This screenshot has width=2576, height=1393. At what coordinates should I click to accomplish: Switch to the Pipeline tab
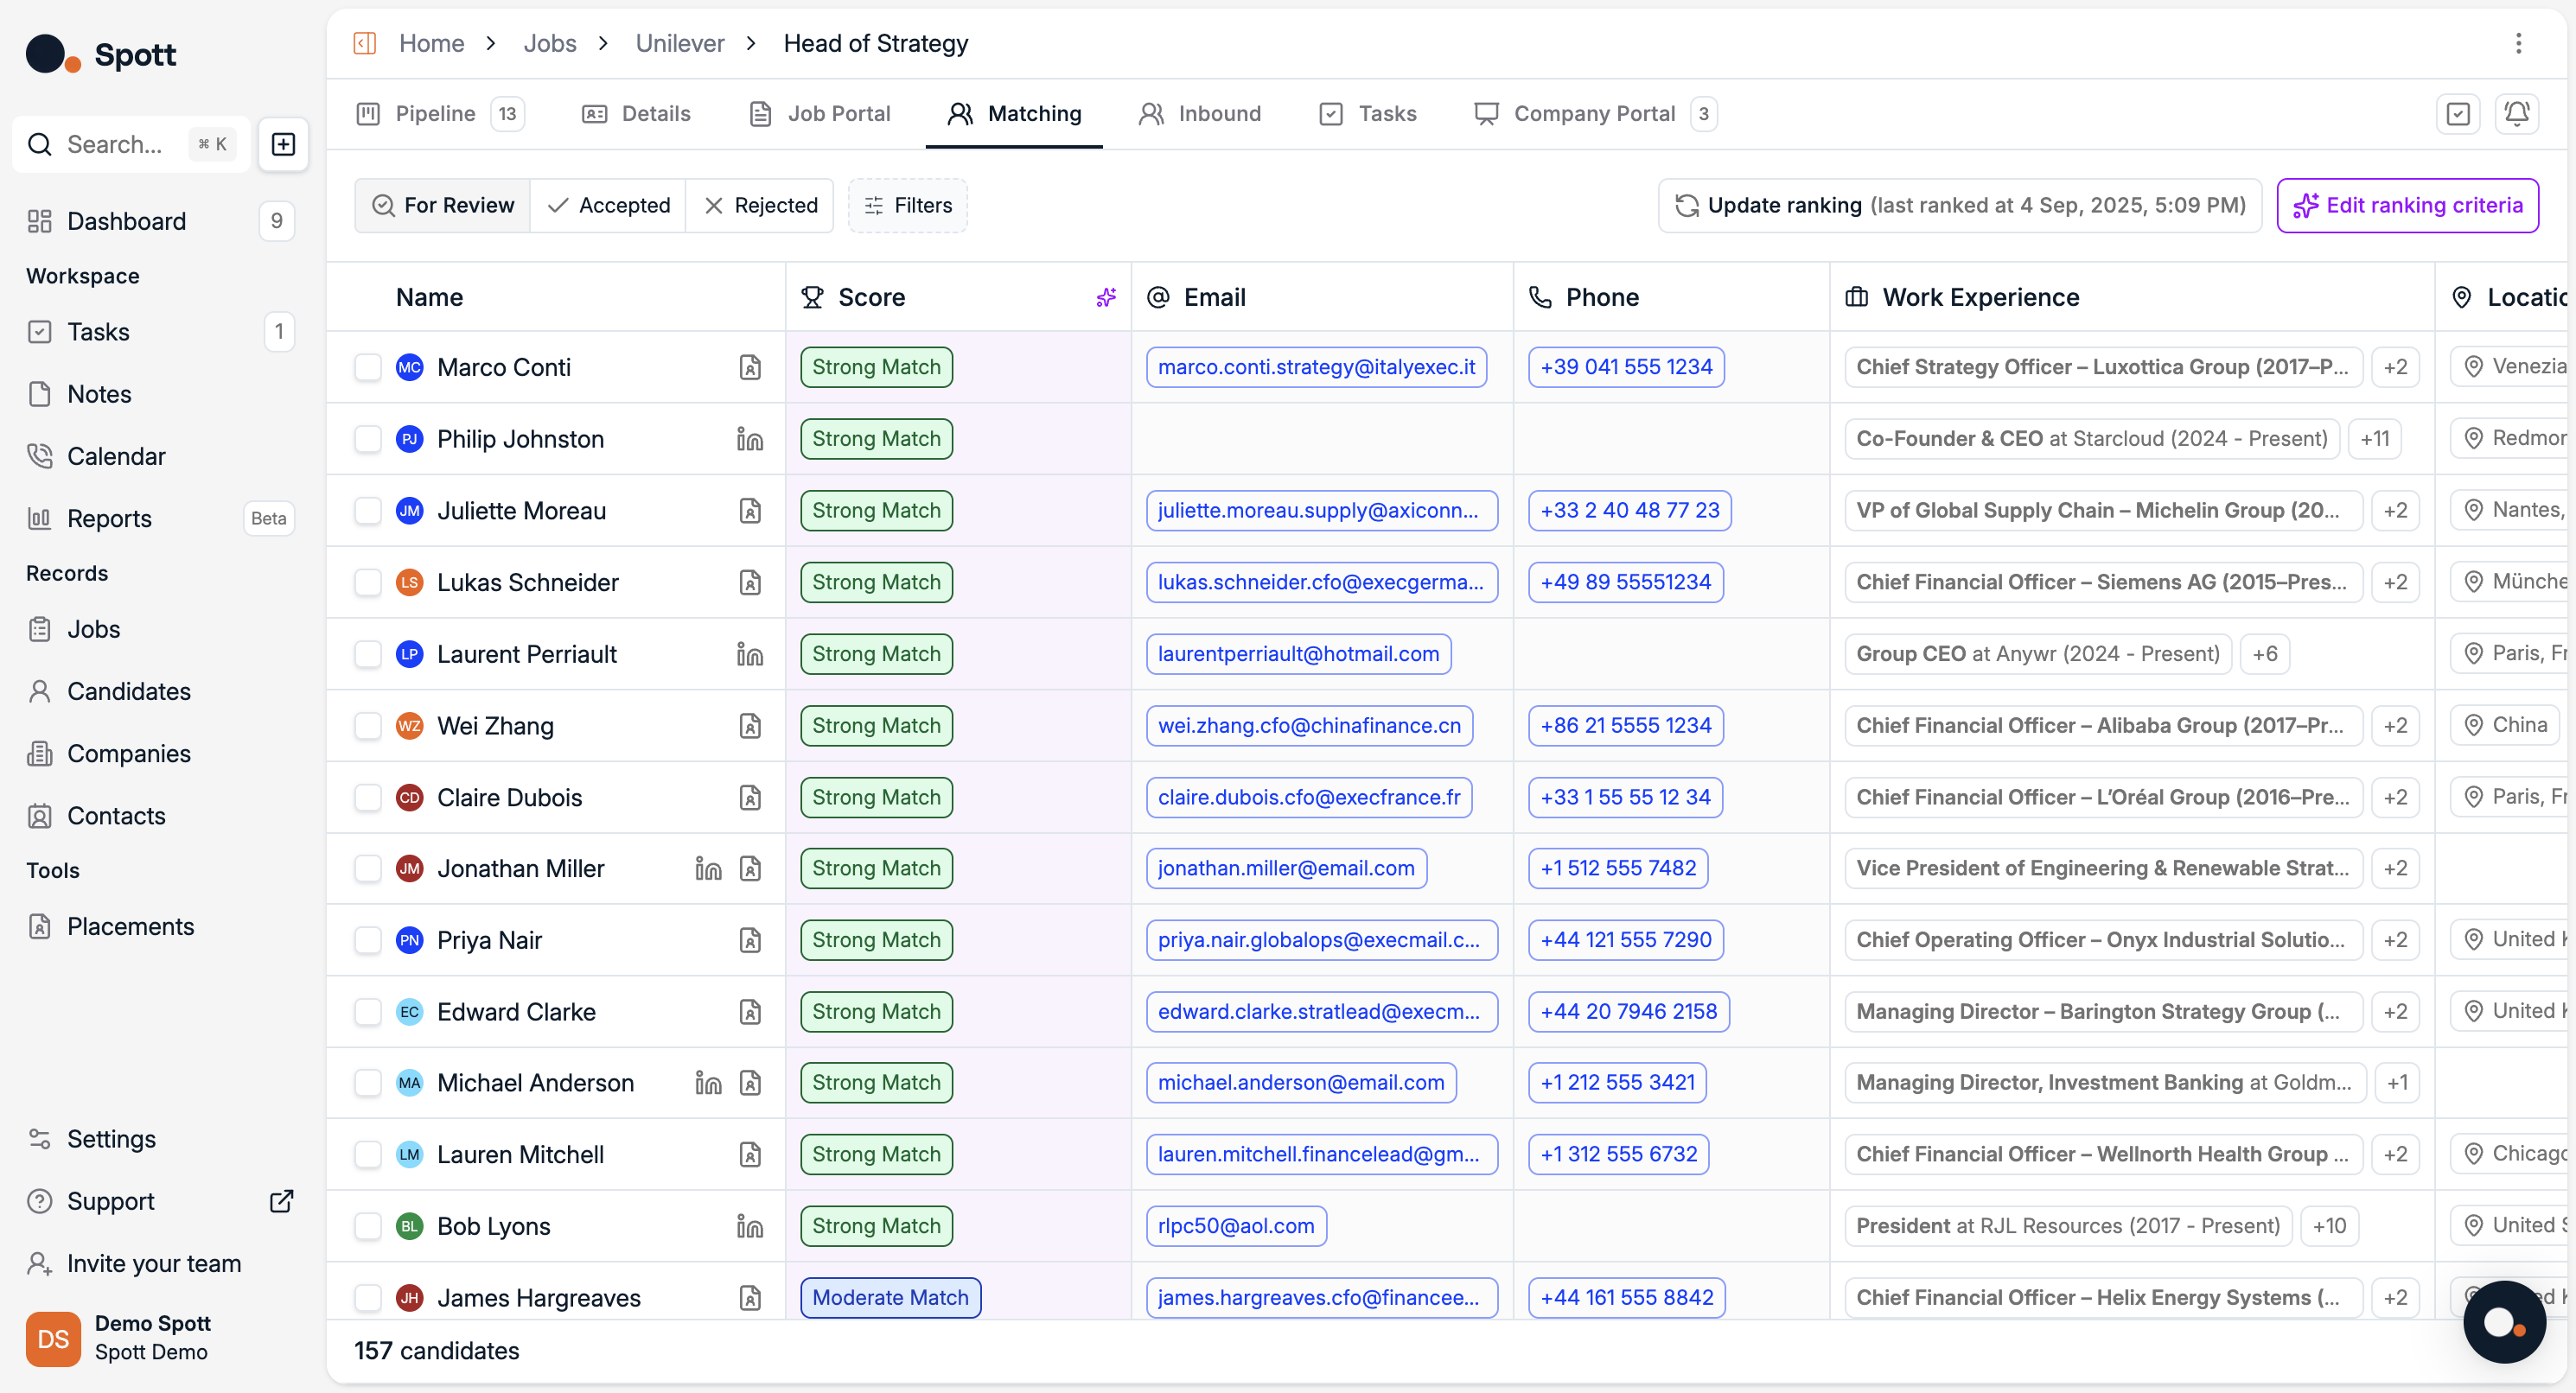click(x=440, y=113)
